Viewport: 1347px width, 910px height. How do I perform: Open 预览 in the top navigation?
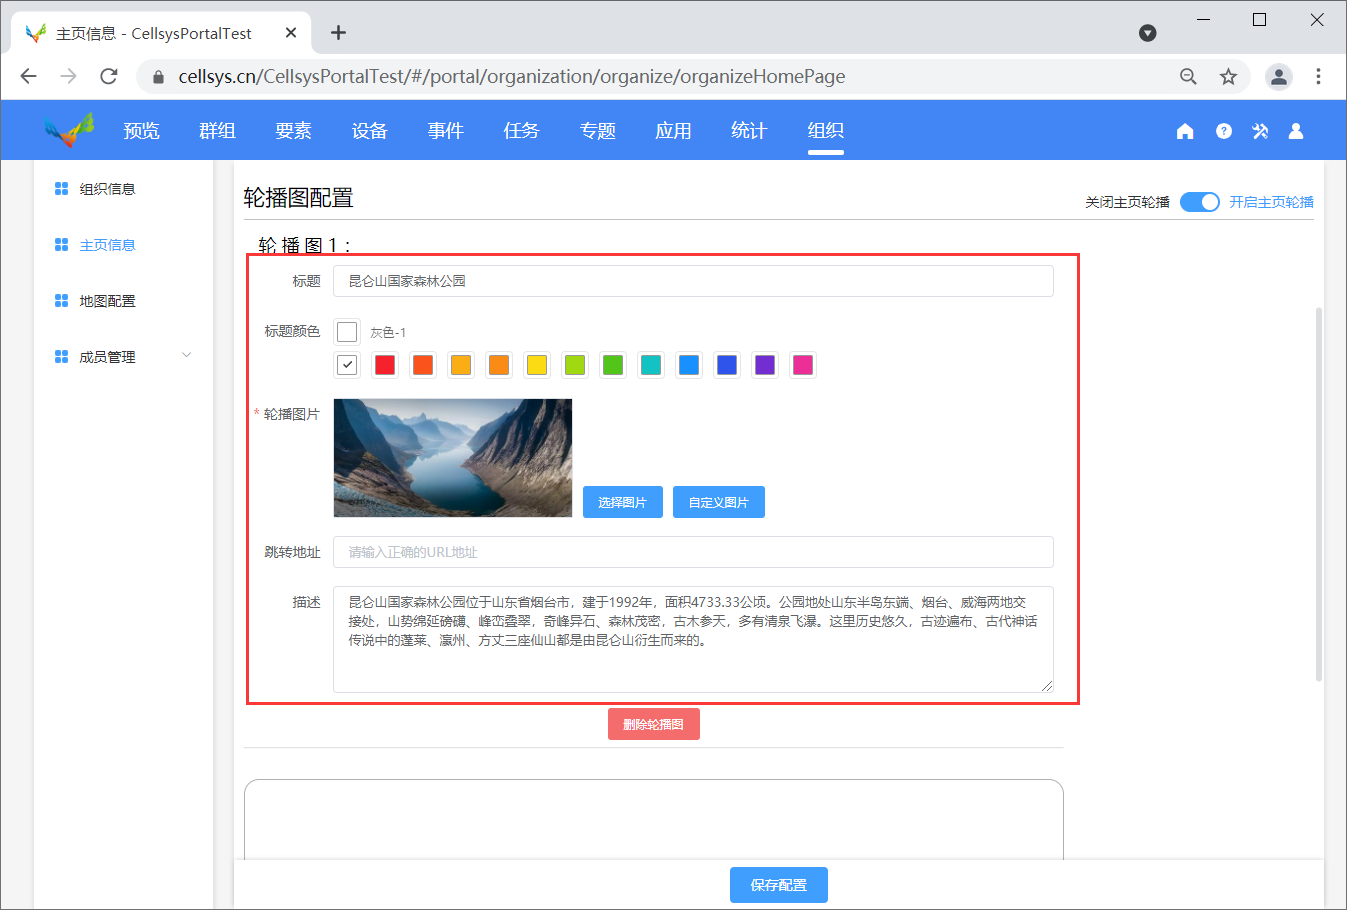141,131
